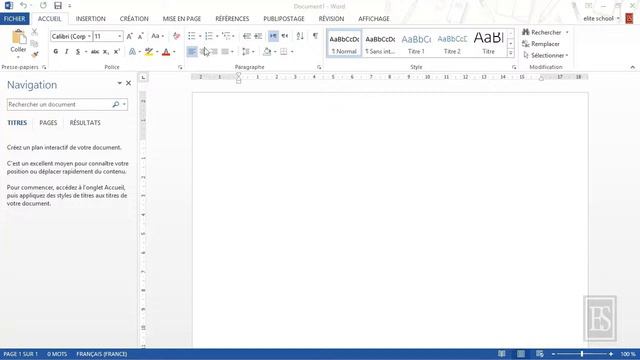Screen dimensions: 640x360
Task: Click the increase indent icon
Action: pyautogui.click(x=258, y=36)
